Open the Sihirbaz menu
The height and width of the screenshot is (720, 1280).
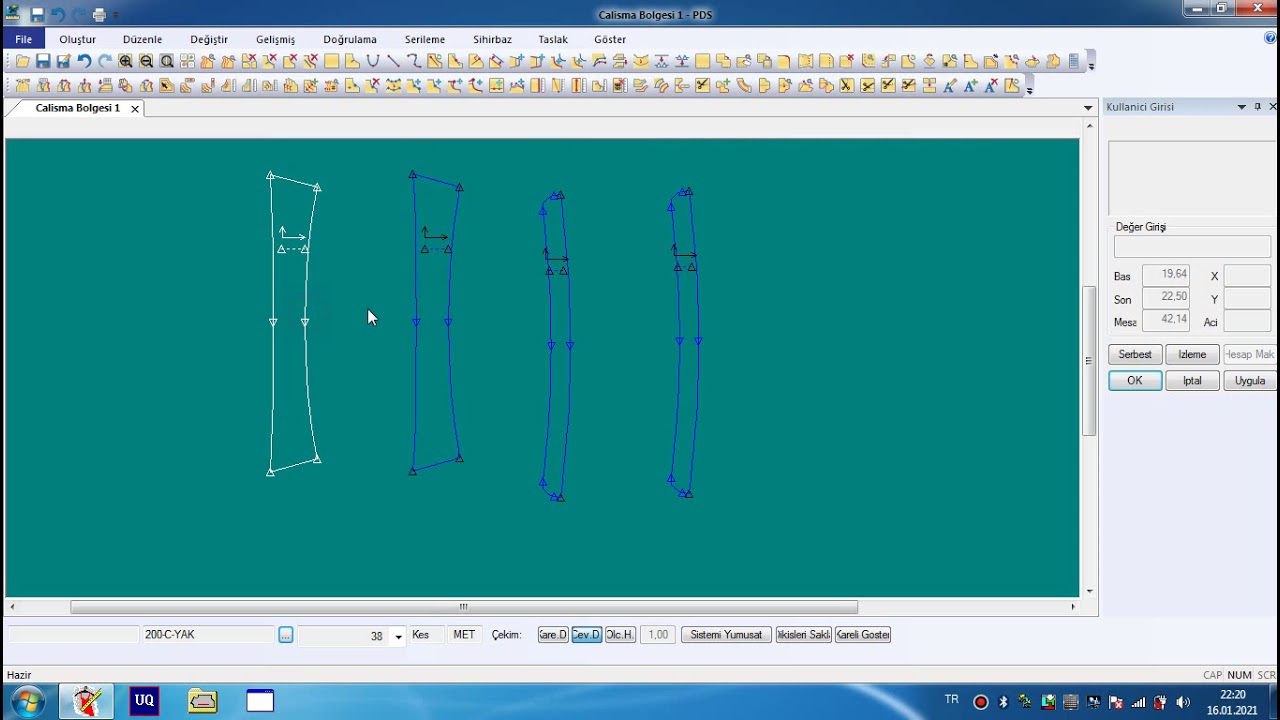492,39
